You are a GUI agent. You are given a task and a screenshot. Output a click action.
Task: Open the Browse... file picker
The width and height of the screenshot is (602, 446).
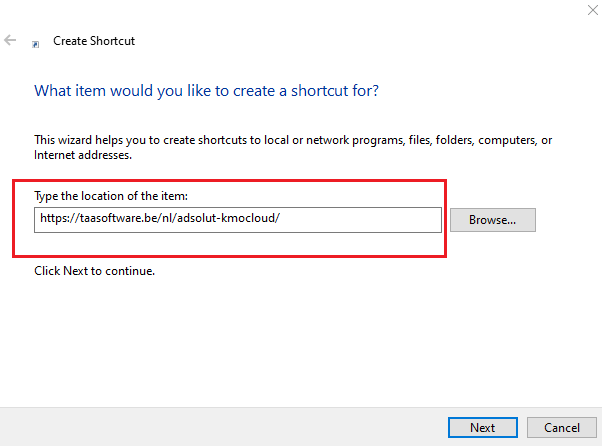tap(492, 219)
